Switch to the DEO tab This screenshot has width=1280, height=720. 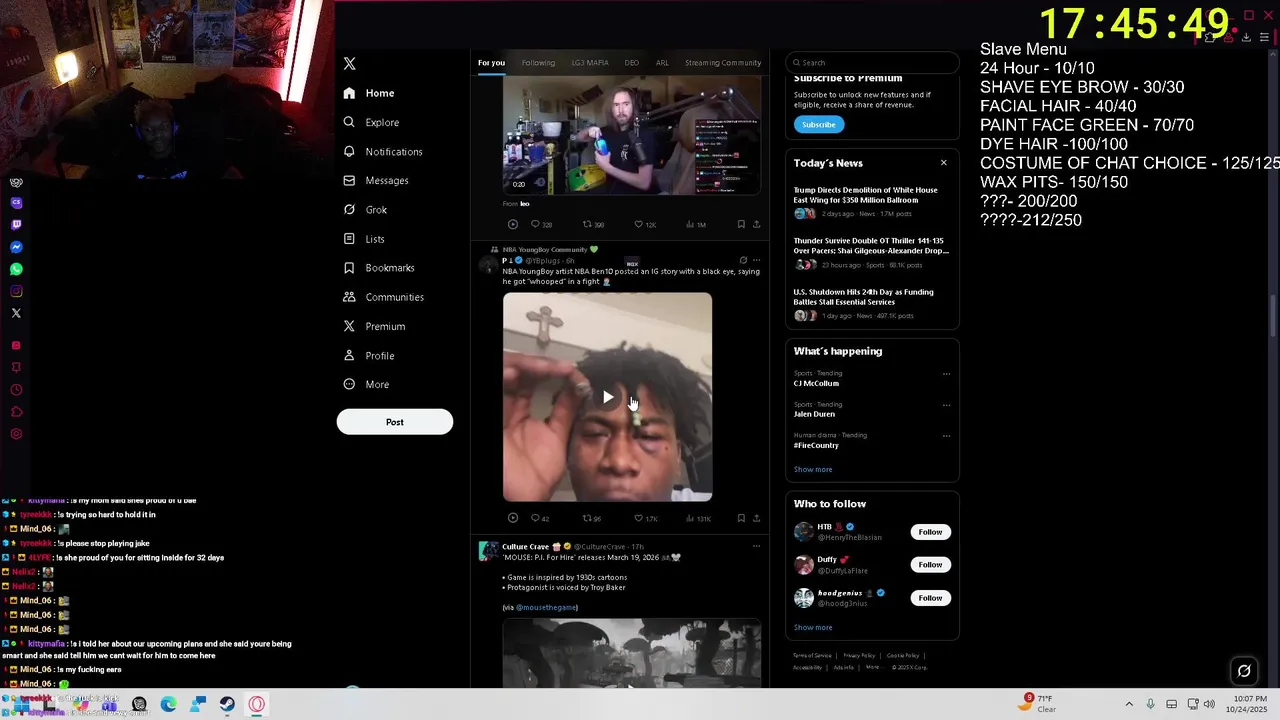click(632, 62)
